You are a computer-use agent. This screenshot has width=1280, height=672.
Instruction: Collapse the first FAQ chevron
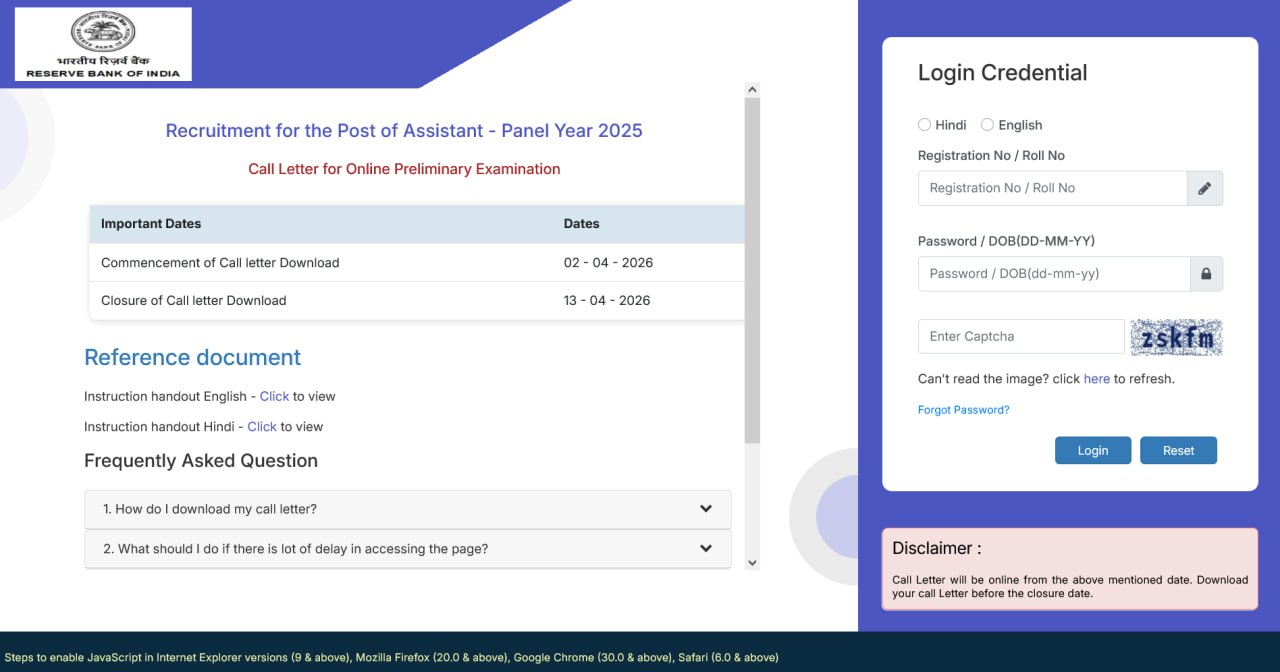pos(705,509)
